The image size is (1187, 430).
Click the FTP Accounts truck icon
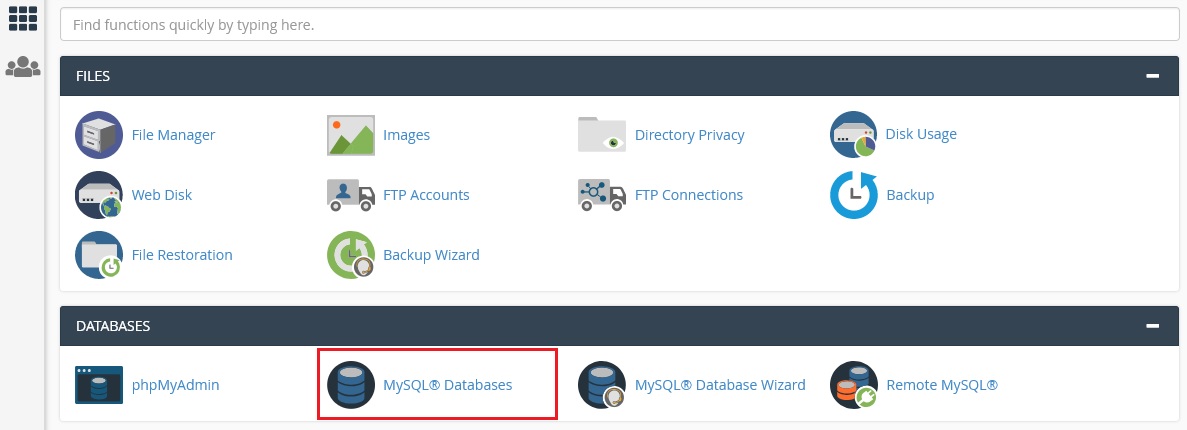coord(350,195)
